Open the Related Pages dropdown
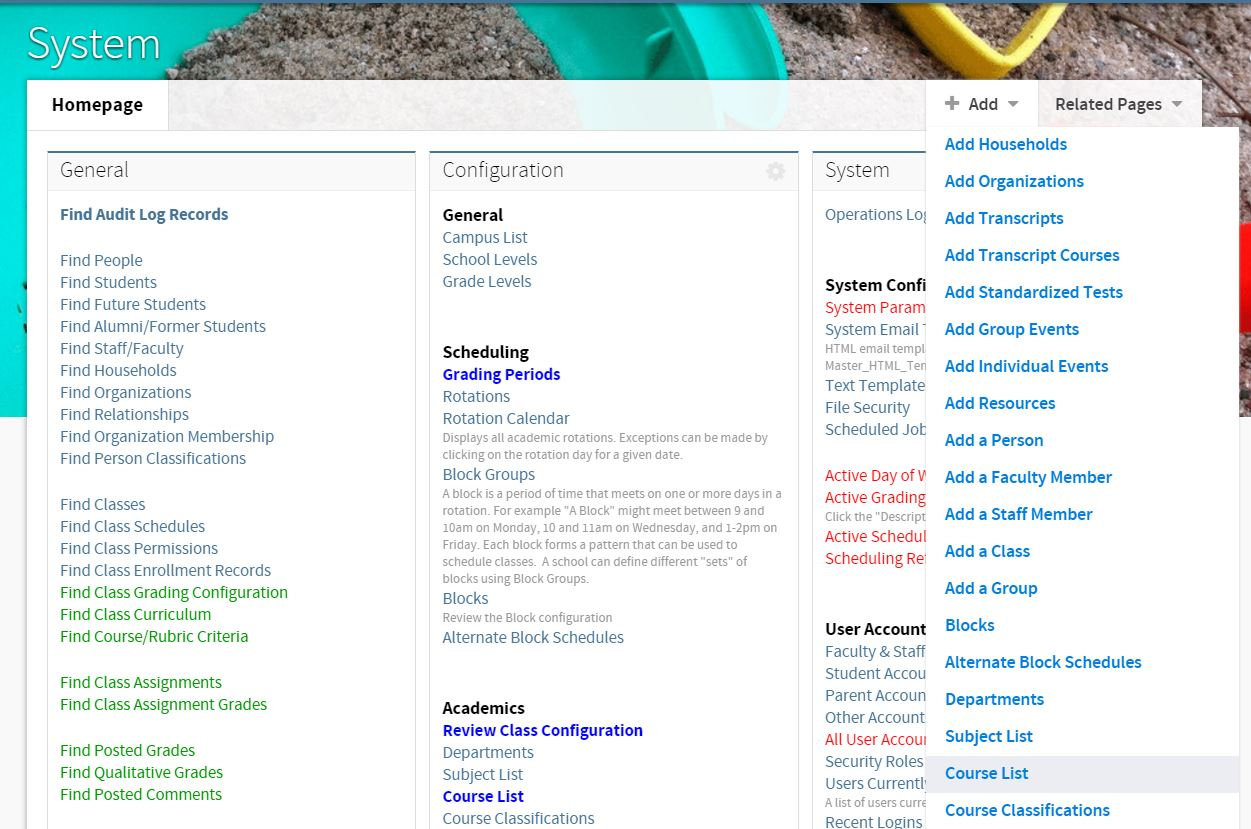The image size is (1251, 829). pyautogui.click(x=1109, y=103)
